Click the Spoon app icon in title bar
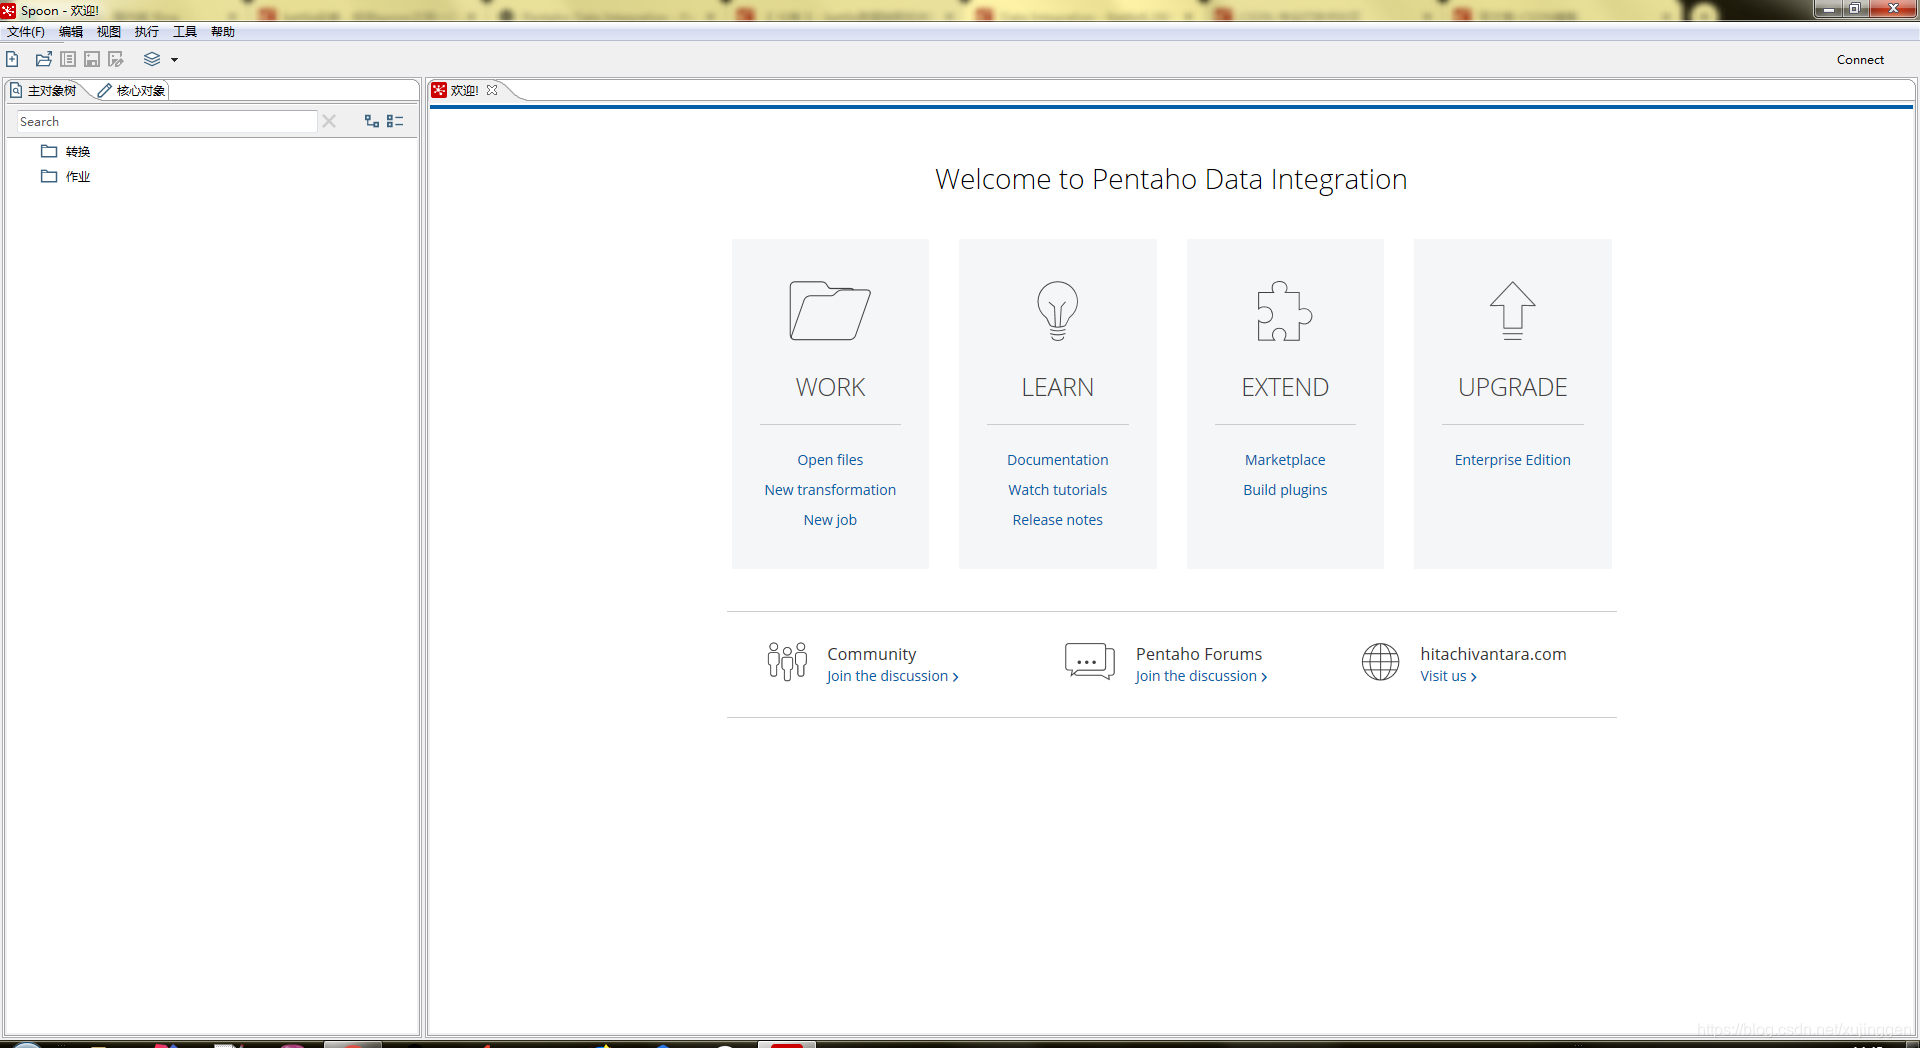 [8, 10]
